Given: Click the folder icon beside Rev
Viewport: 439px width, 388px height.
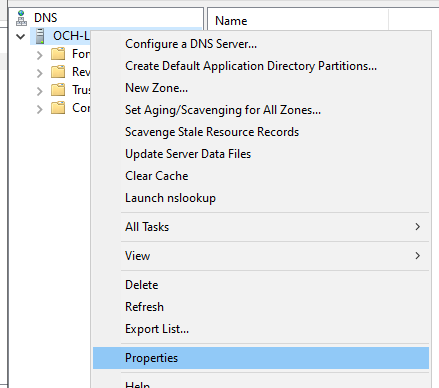Looking at the screenshot, I should (x=58, y=72).
